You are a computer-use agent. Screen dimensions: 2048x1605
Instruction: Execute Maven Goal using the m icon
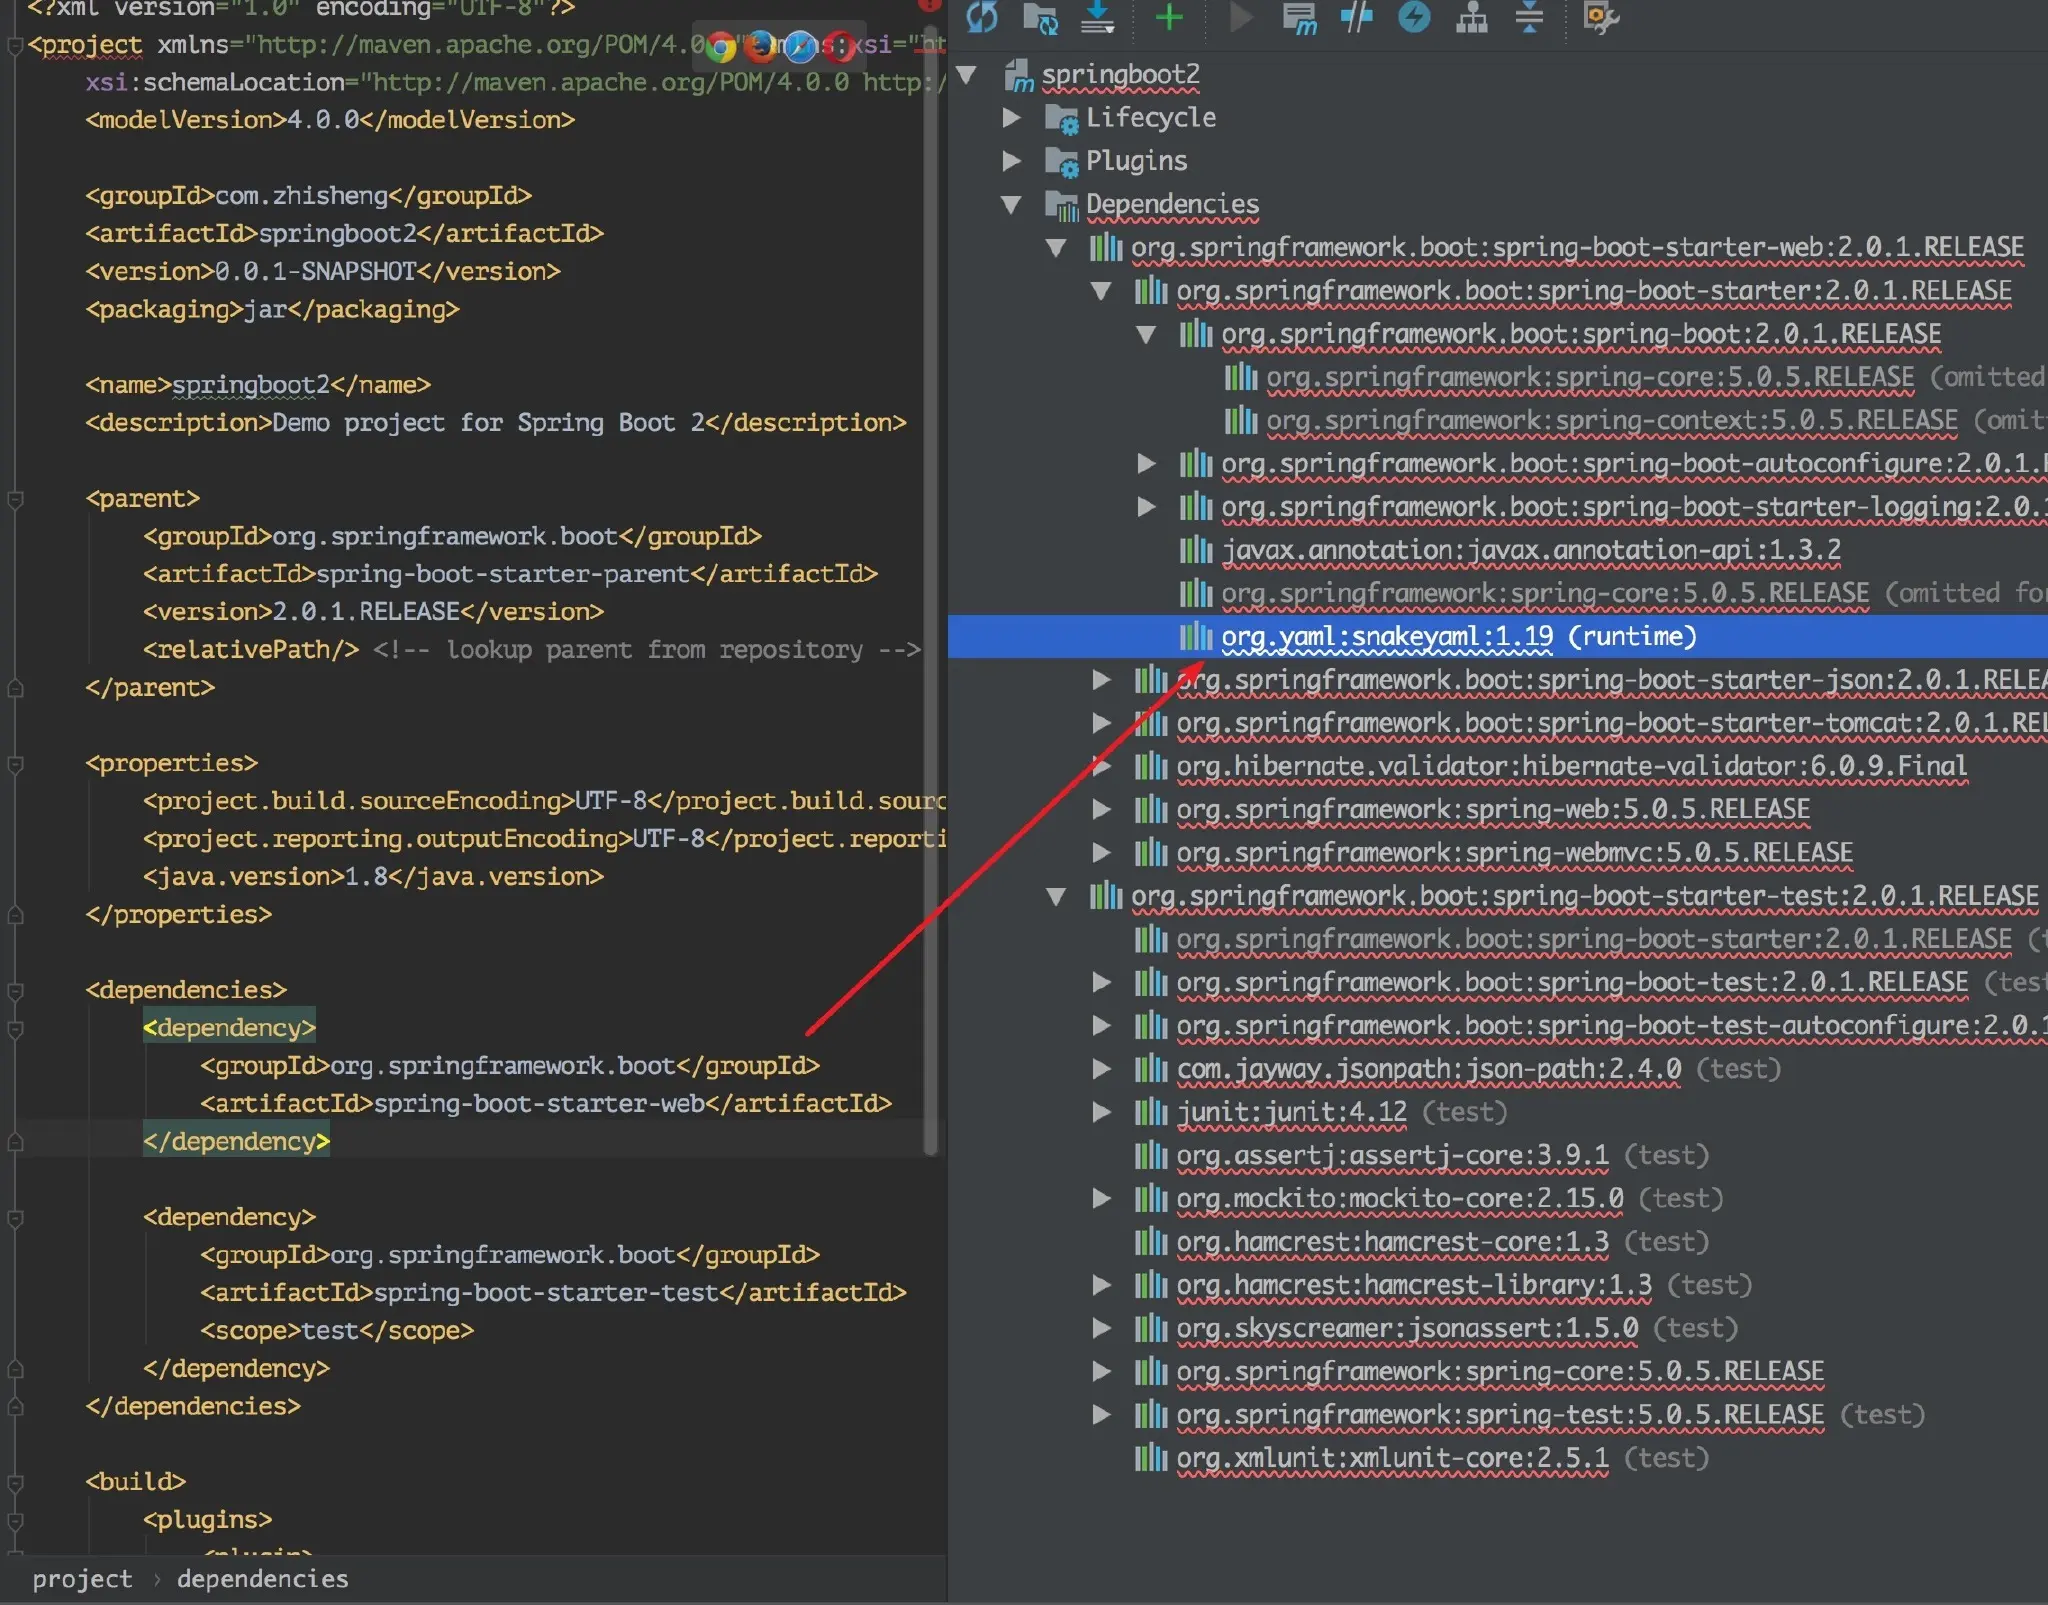pyautogui.click(x=1300, y=18)
